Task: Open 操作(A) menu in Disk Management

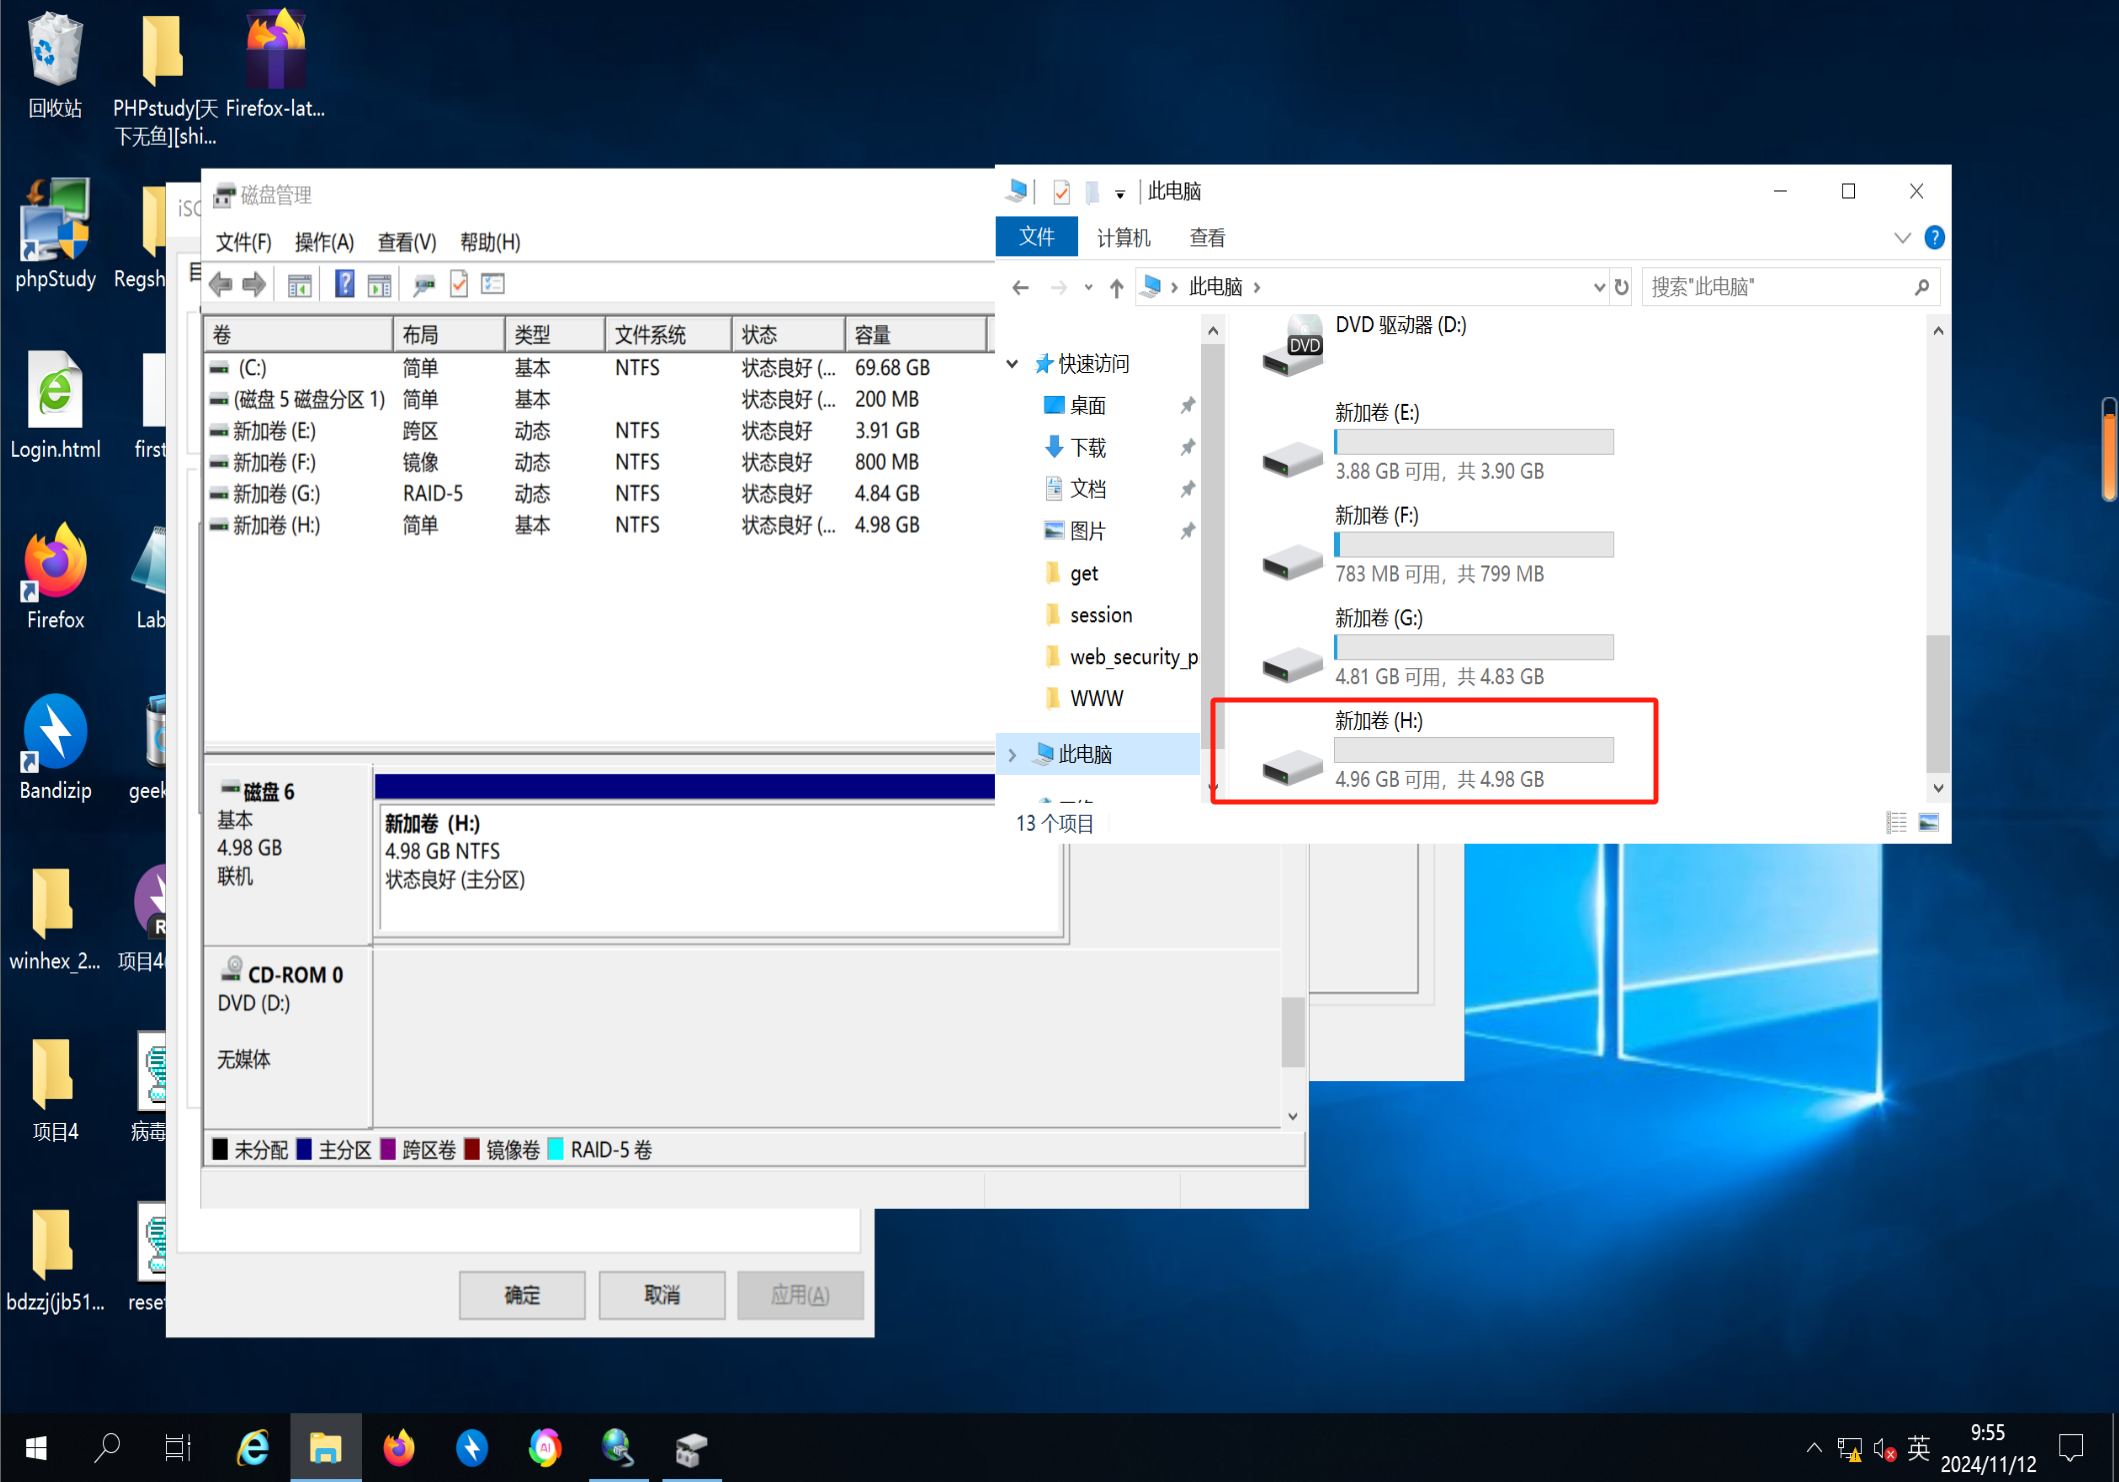Action: point(324,243)
